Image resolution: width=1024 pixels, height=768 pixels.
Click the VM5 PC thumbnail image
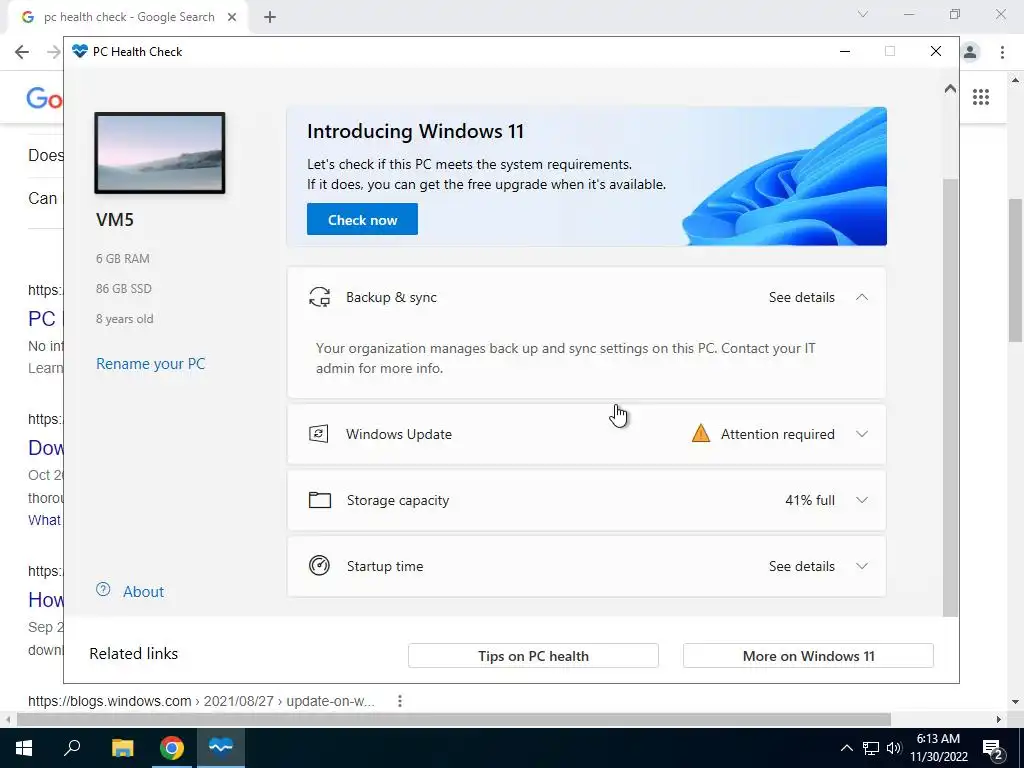pos(160,153)
